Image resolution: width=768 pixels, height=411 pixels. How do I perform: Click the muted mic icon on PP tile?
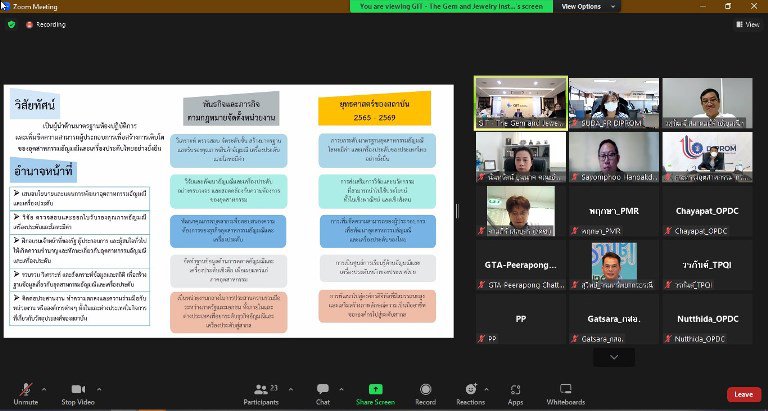pyautogui.click(x=481, y=338)
